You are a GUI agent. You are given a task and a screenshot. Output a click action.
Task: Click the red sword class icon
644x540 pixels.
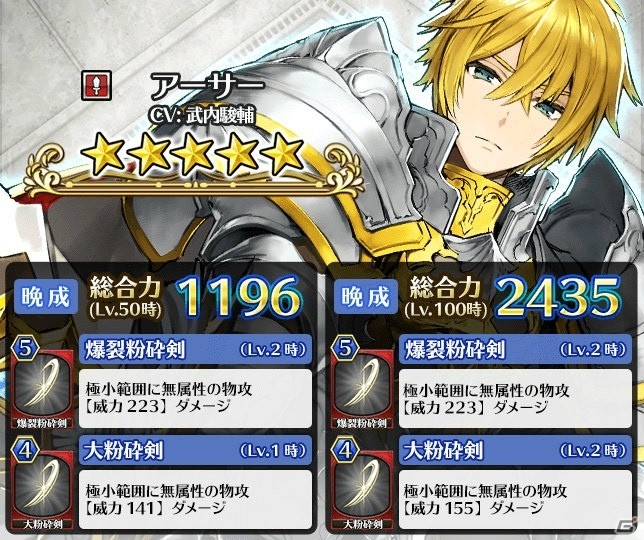click(x=96, y=85)
